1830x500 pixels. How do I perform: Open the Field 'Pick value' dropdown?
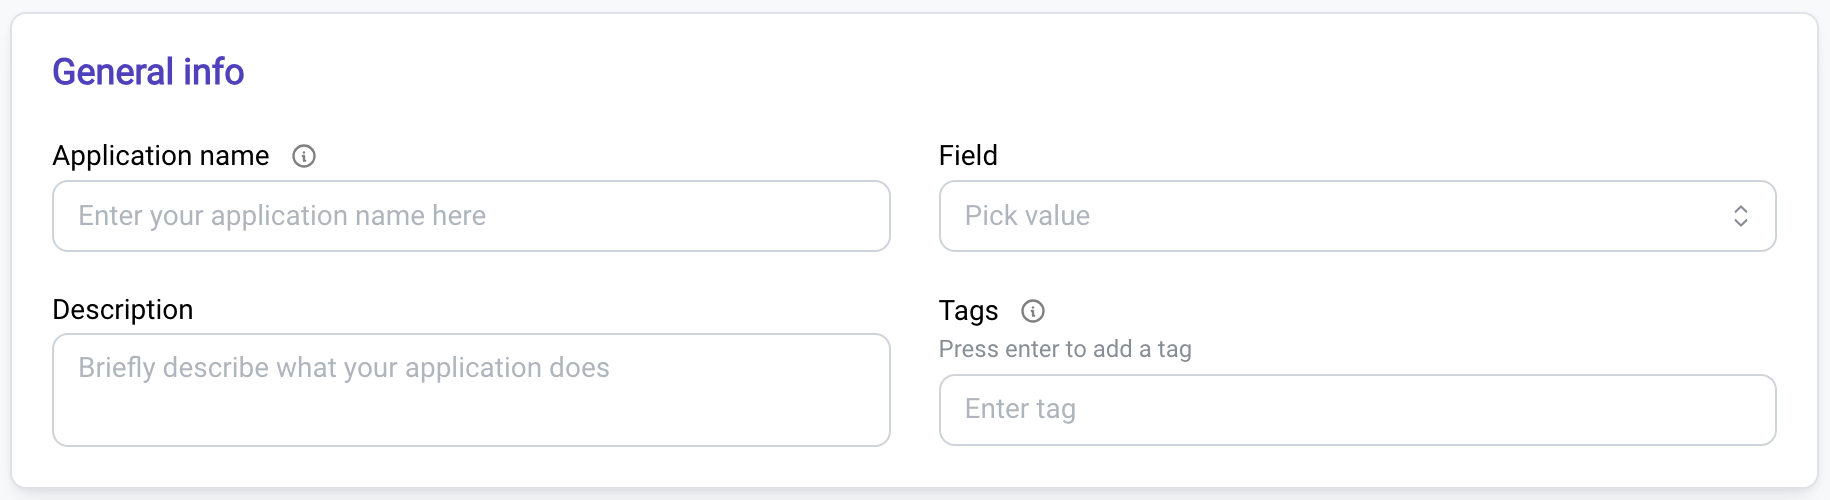1358,216
